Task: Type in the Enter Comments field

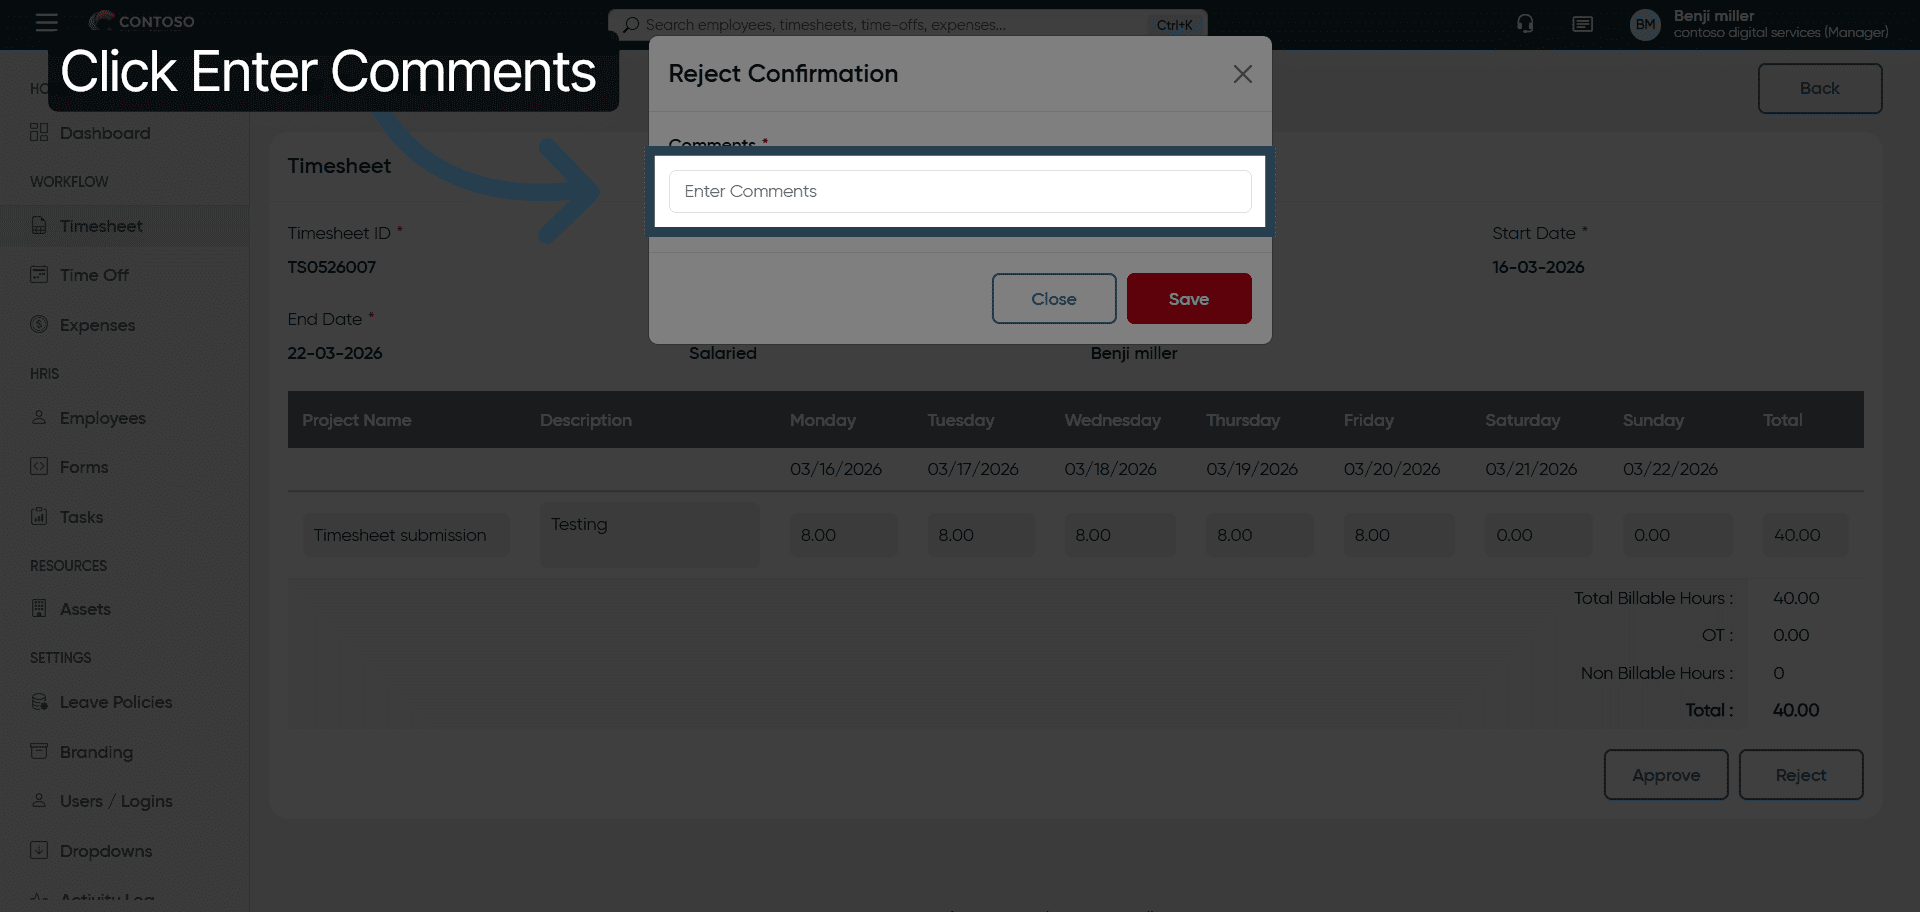Action: pos(959,191)
